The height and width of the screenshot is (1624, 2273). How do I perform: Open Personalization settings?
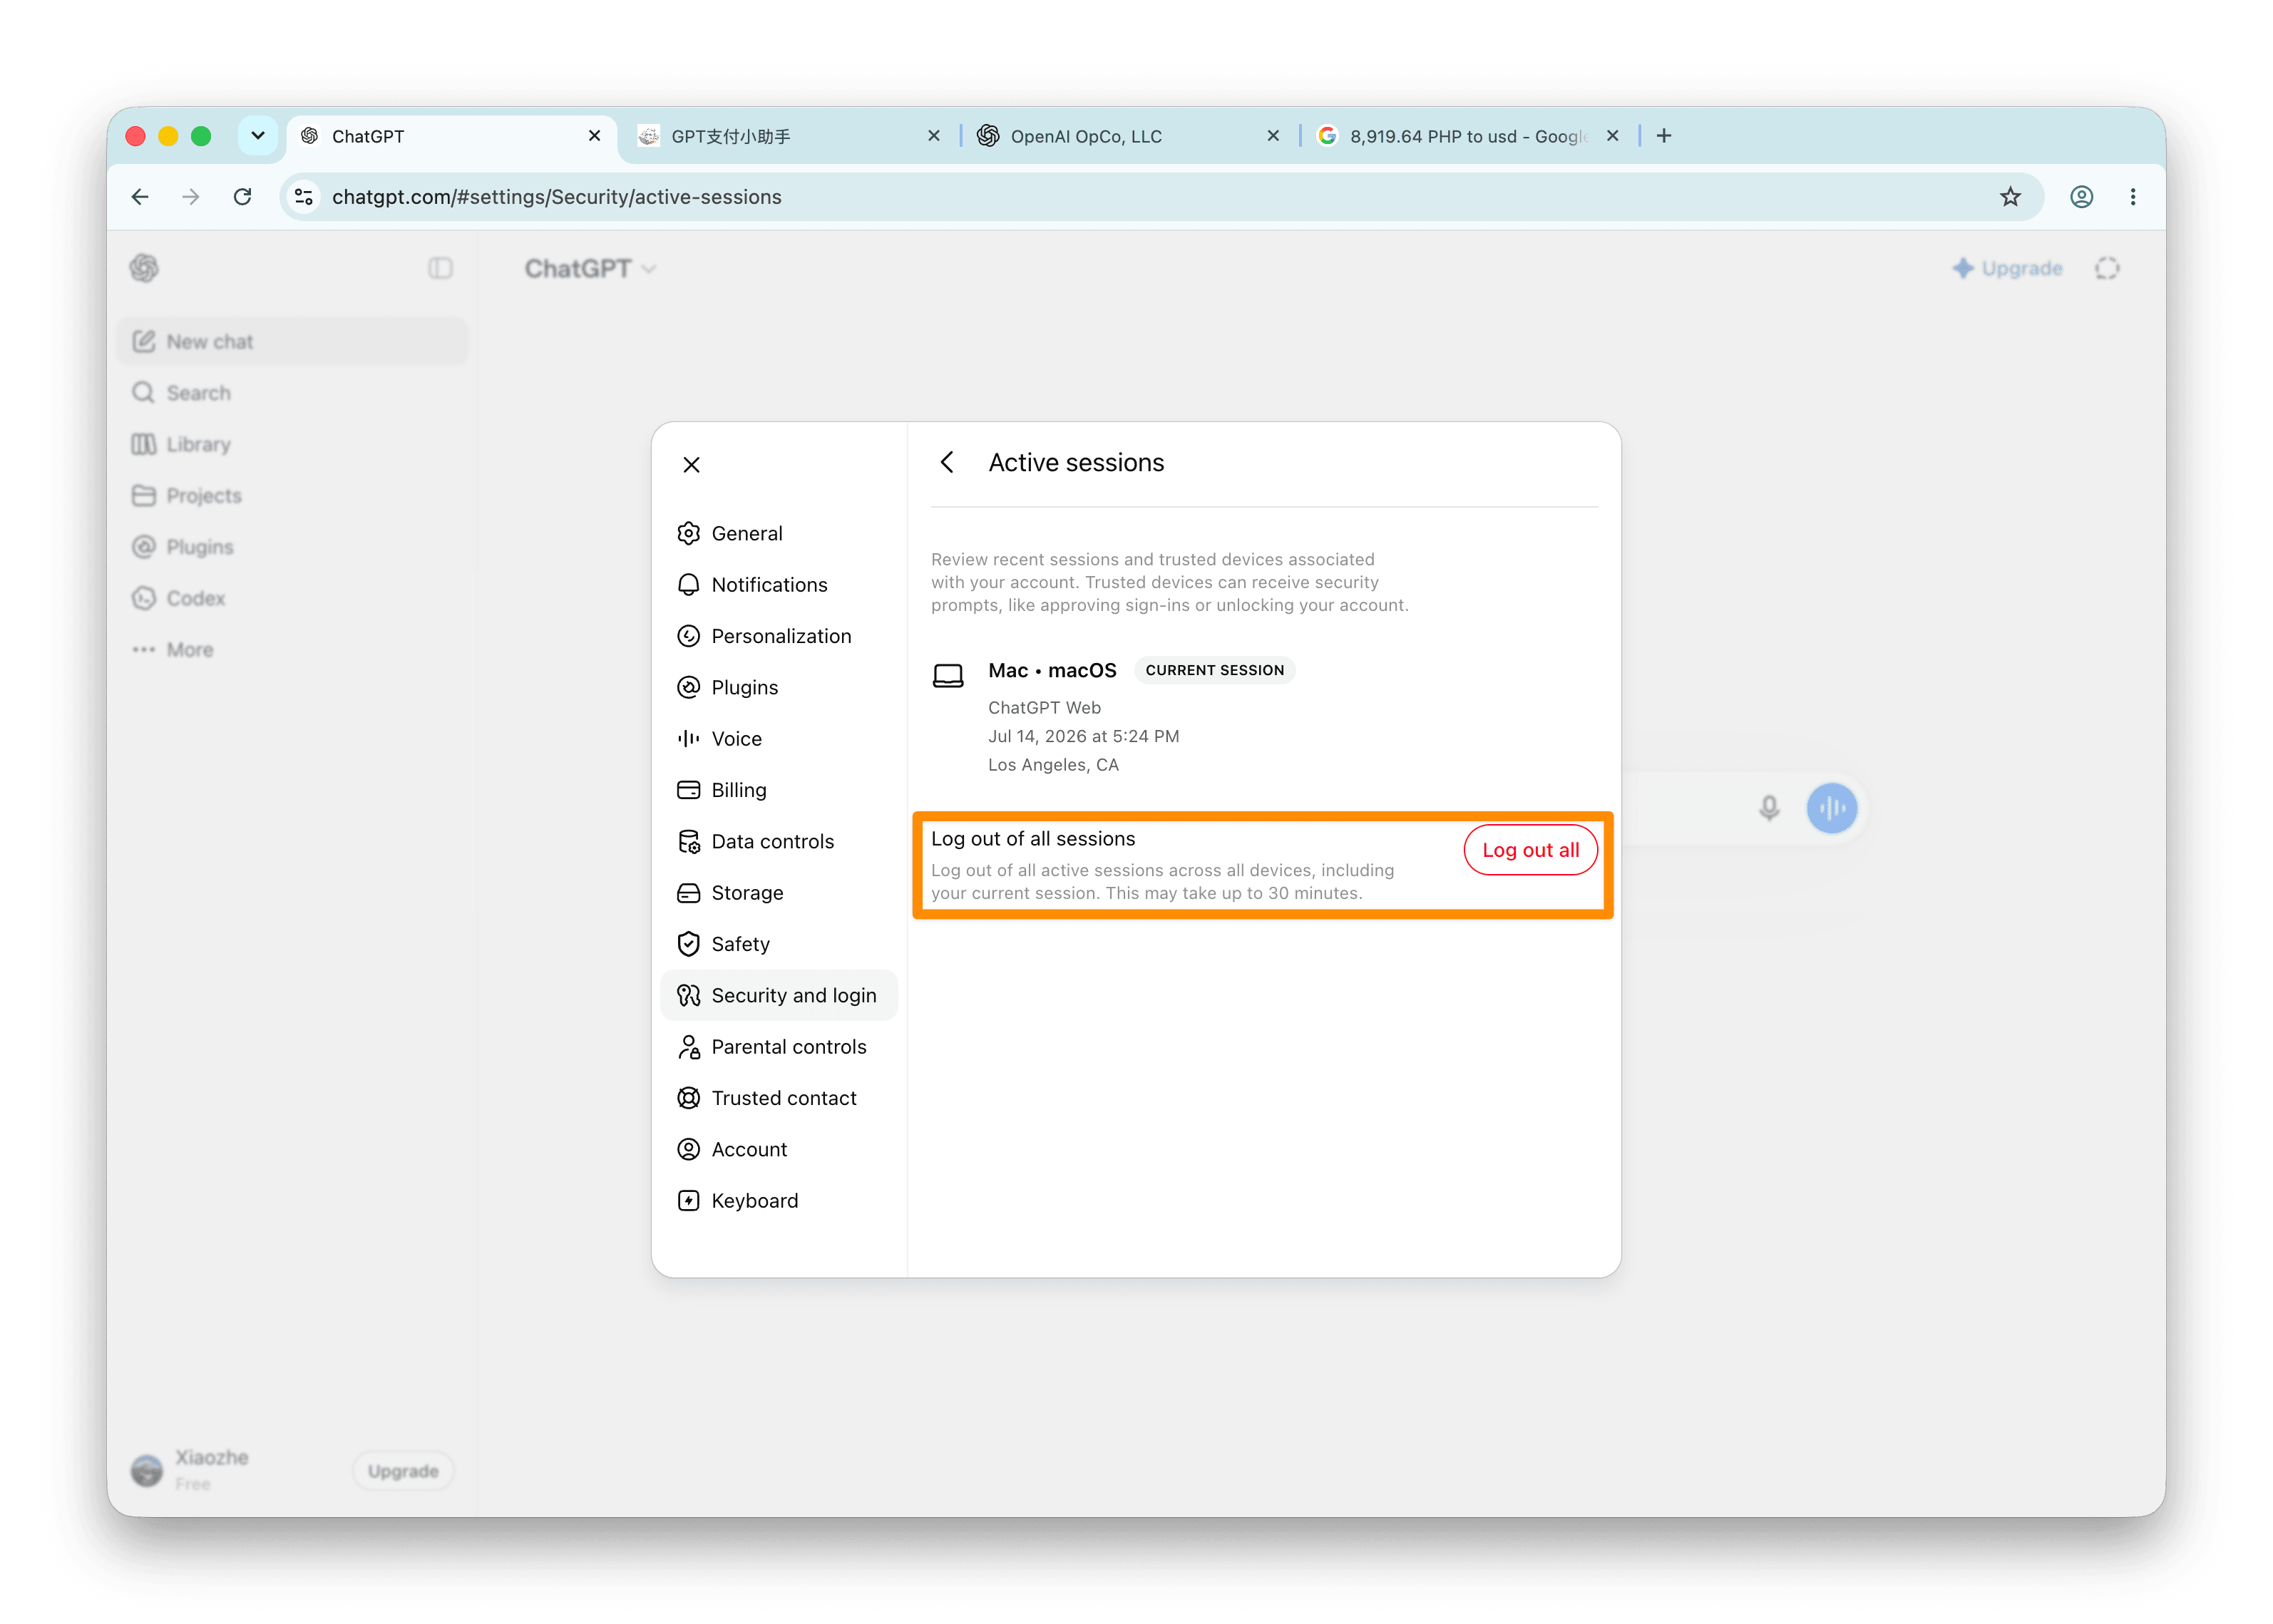point(779,636)
